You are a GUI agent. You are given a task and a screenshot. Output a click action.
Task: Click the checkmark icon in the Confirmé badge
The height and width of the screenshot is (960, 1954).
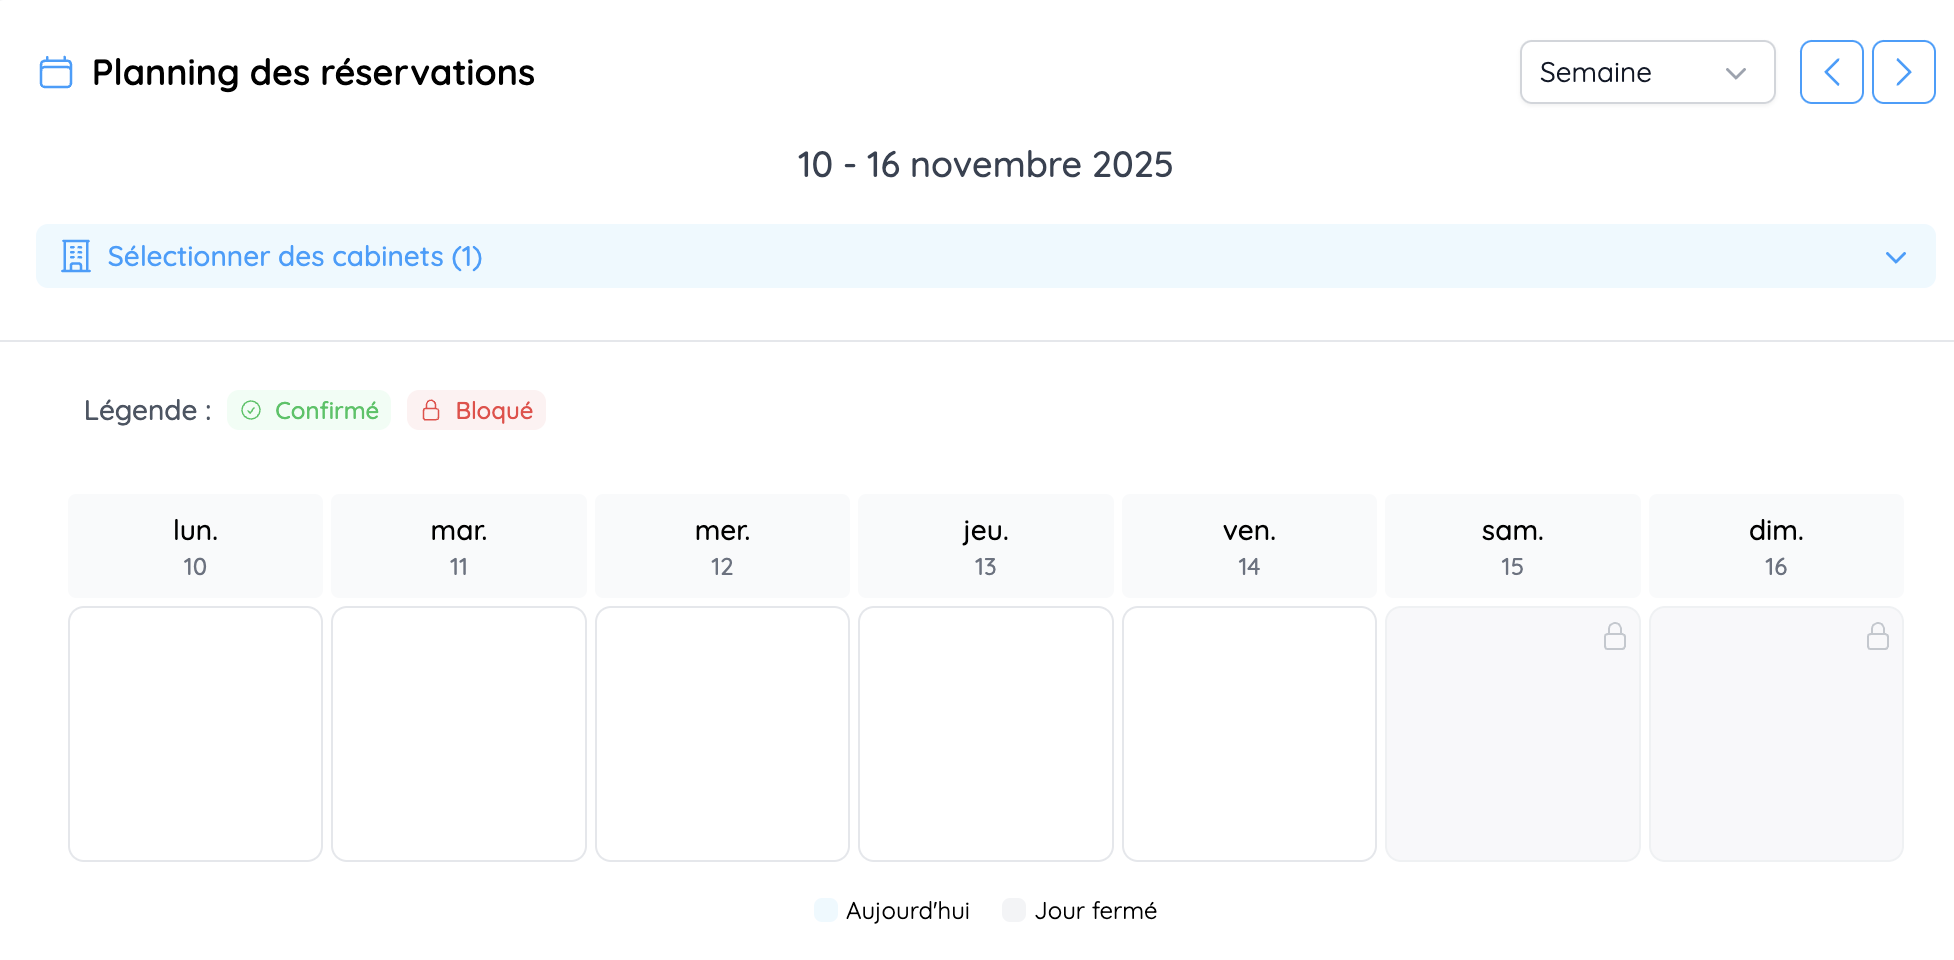coord(252,410)
